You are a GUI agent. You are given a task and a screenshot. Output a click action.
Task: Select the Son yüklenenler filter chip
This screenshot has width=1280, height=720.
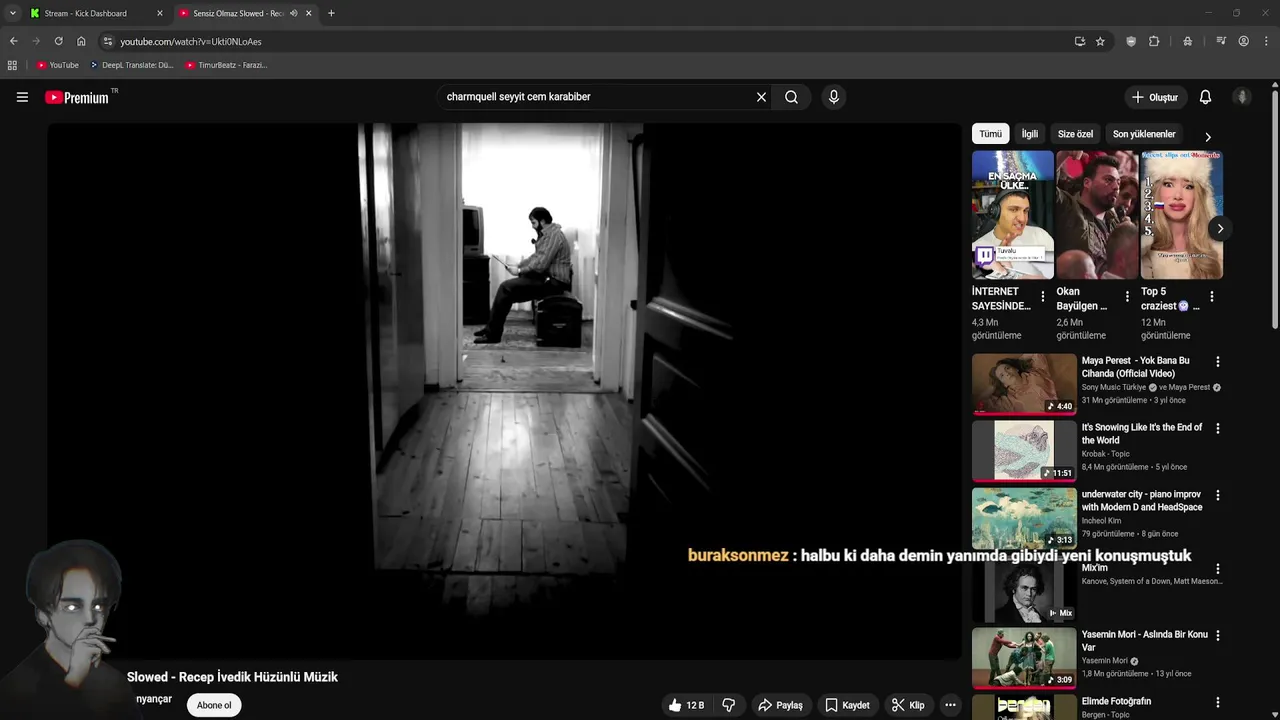[1144, 134]
